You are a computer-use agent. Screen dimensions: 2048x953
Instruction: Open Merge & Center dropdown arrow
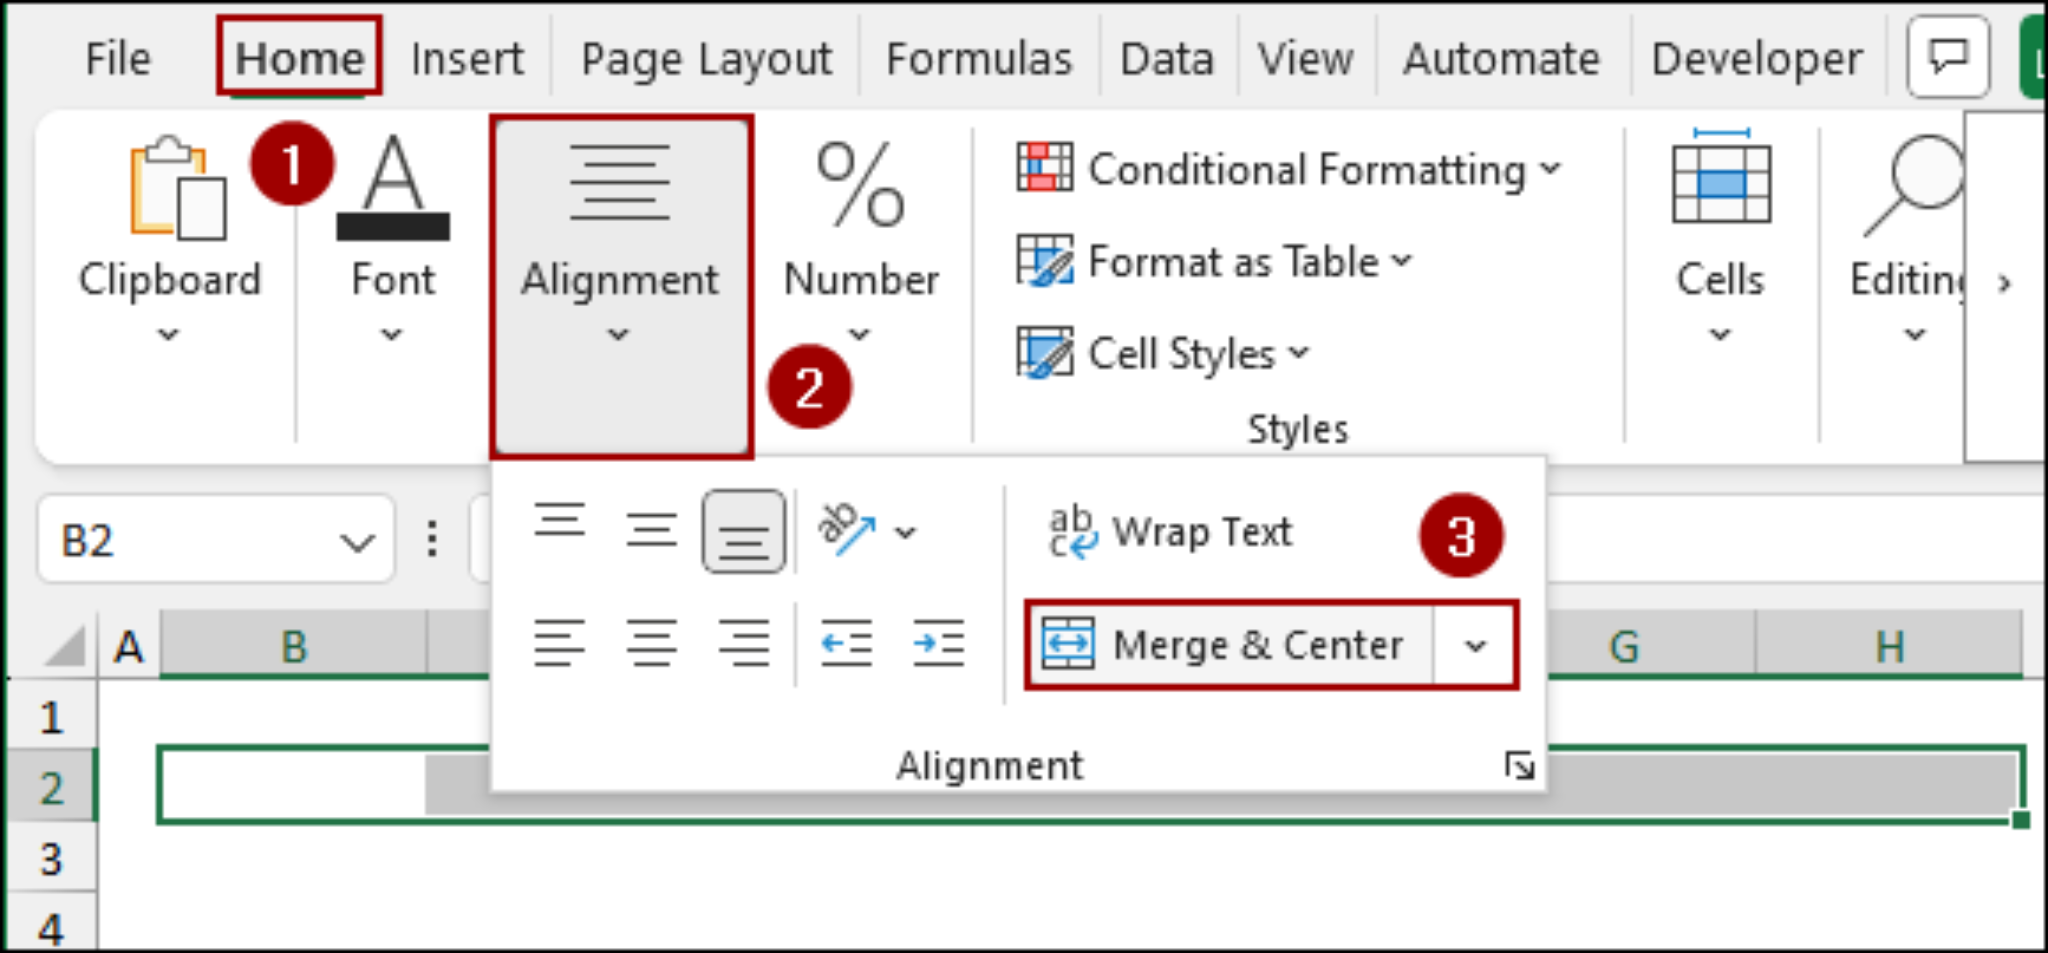[x=1475, y=645]
